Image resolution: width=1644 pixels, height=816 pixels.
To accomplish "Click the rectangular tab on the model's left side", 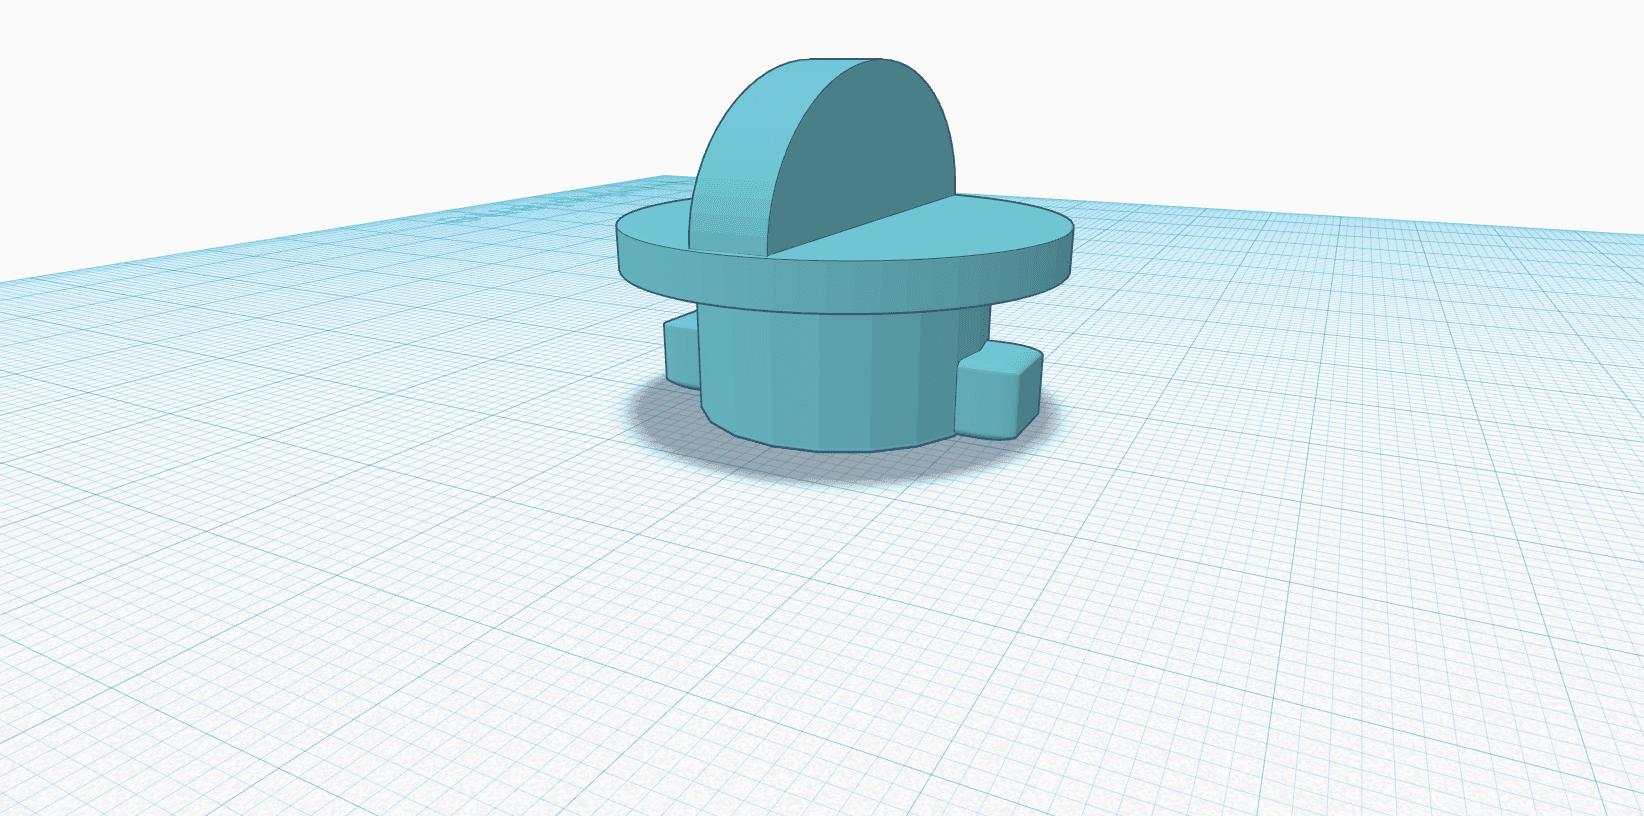I will coord(681,348).
